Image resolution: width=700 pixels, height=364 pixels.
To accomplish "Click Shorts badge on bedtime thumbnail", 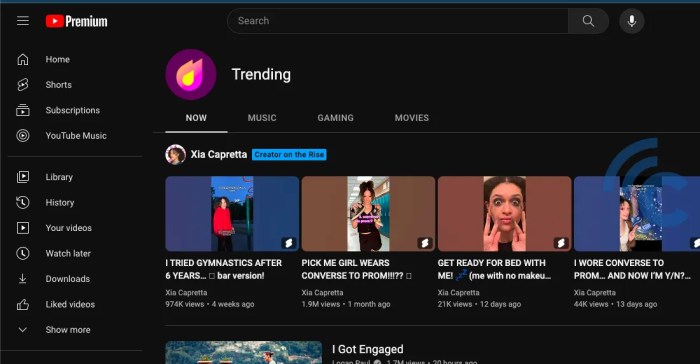I will pyautogui.click(x=561, y=243).
